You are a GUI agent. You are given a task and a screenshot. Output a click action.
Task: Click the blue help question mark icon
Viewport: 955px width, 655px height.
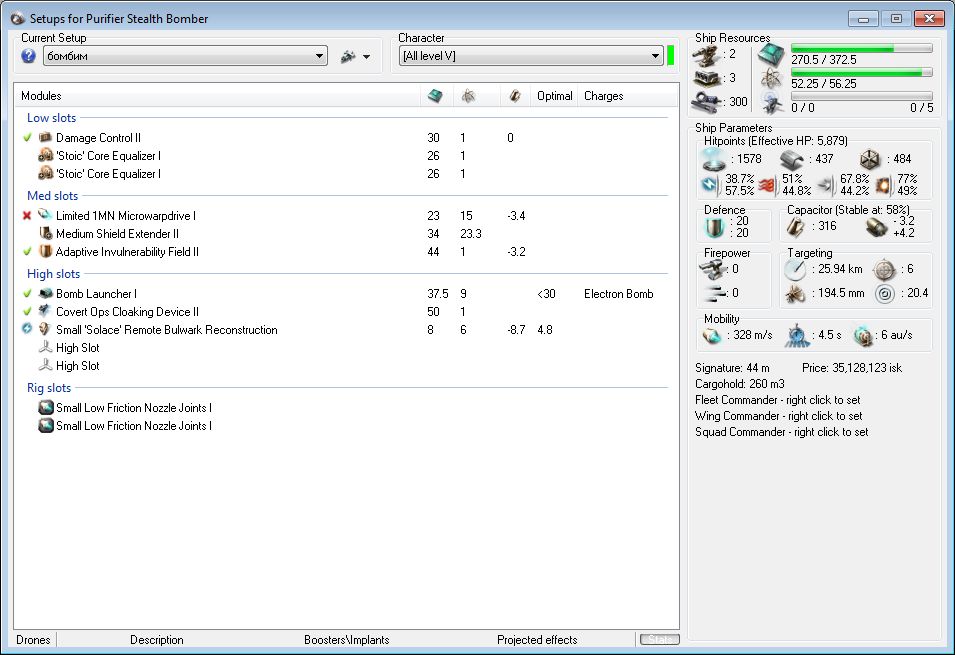point(28,56)
